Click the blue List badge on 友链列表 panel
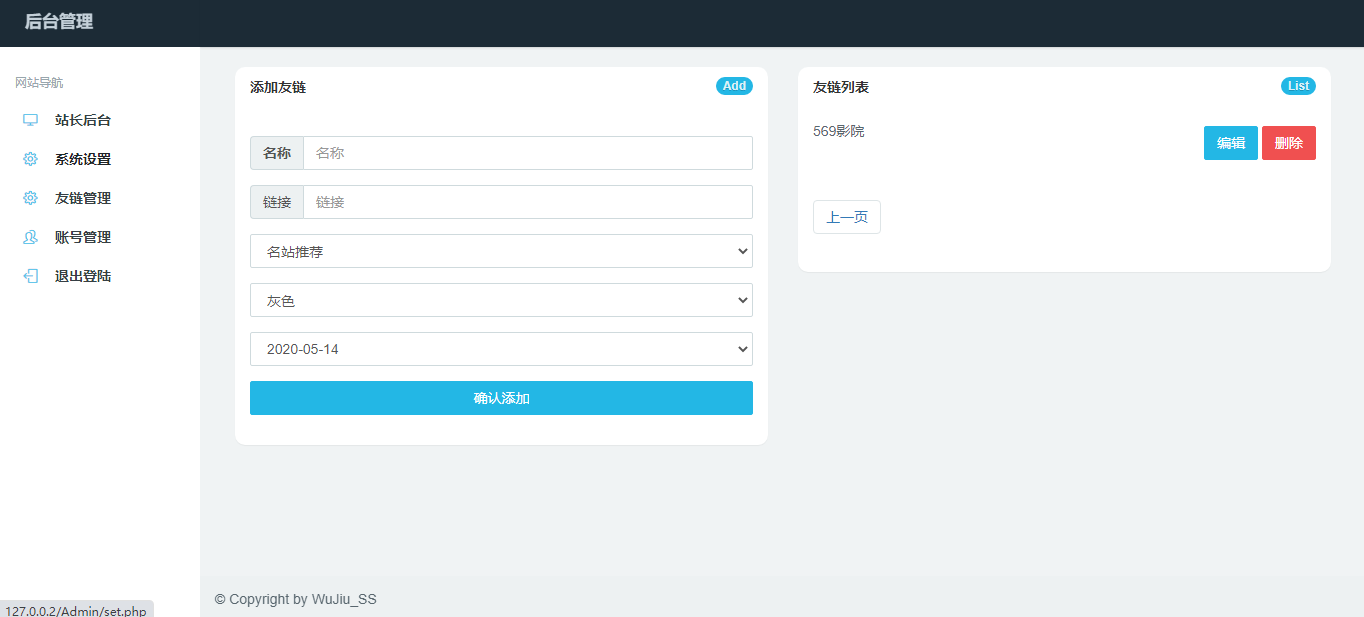The image size is (1364, 617). pos(1298,86)
